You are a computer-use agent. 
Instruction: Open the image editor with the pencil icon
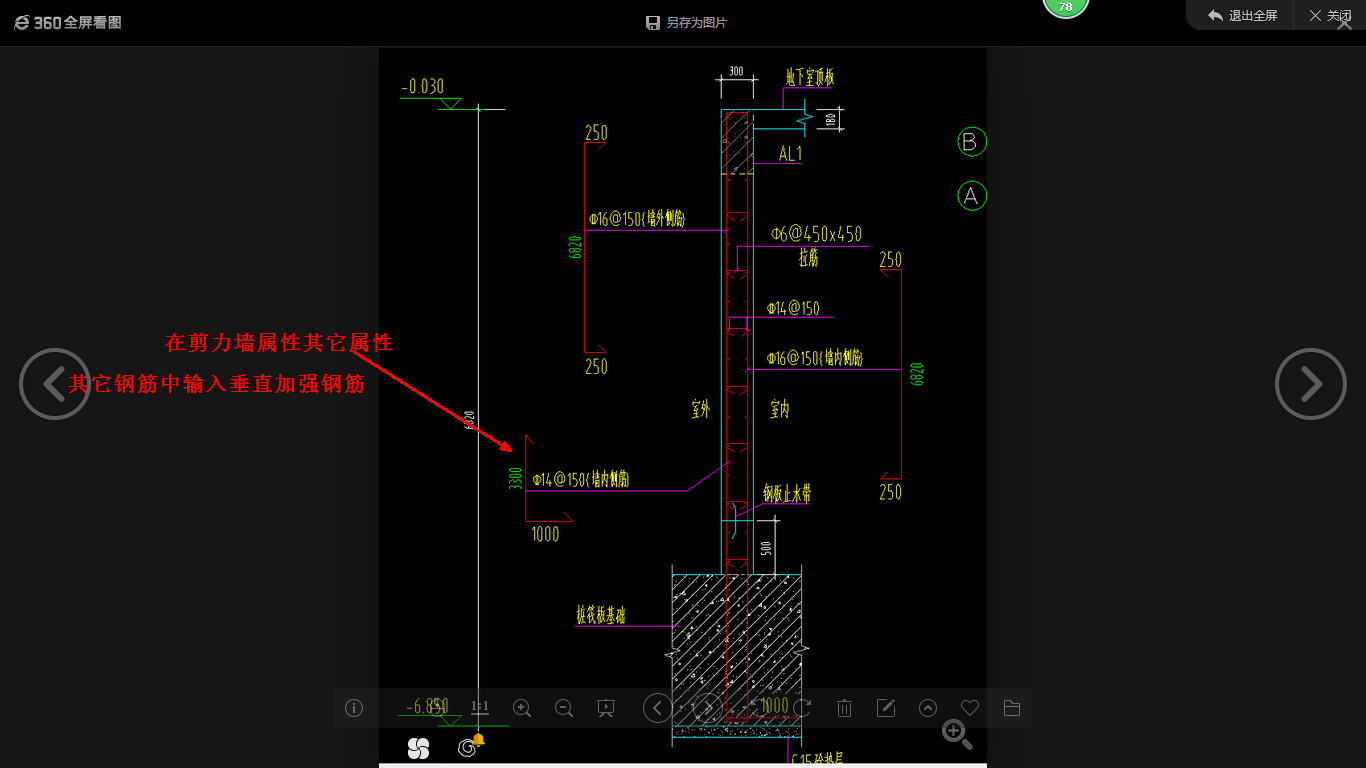[886, 708]
